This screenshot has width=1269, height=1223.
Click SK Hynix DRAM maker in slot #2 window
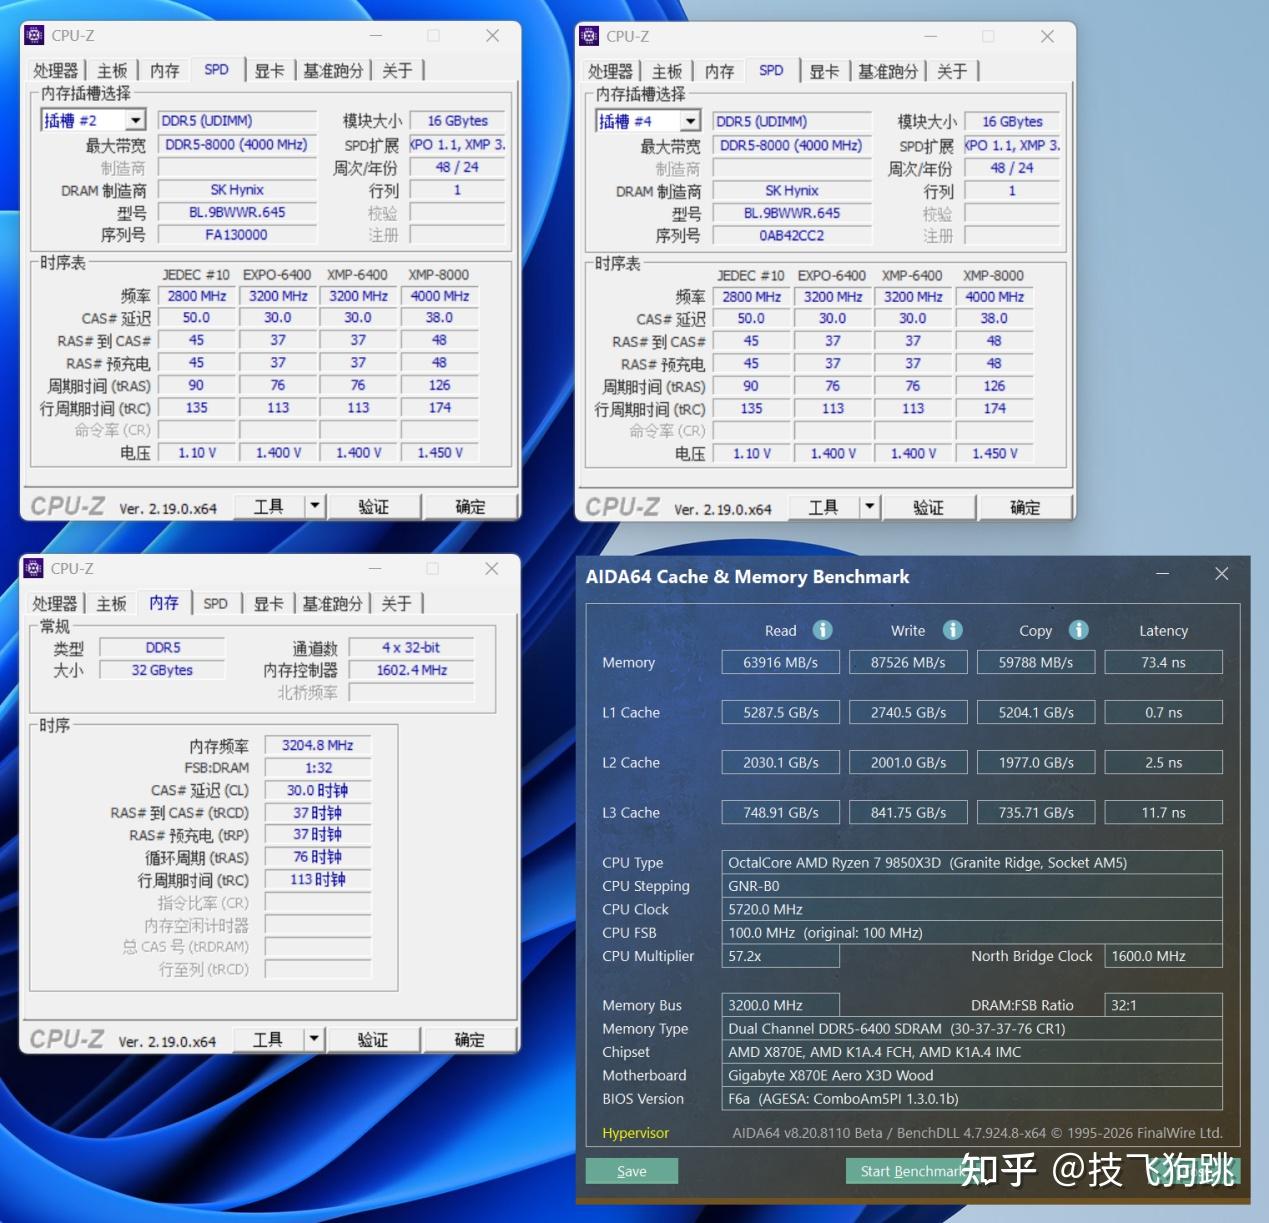point(237,189)
